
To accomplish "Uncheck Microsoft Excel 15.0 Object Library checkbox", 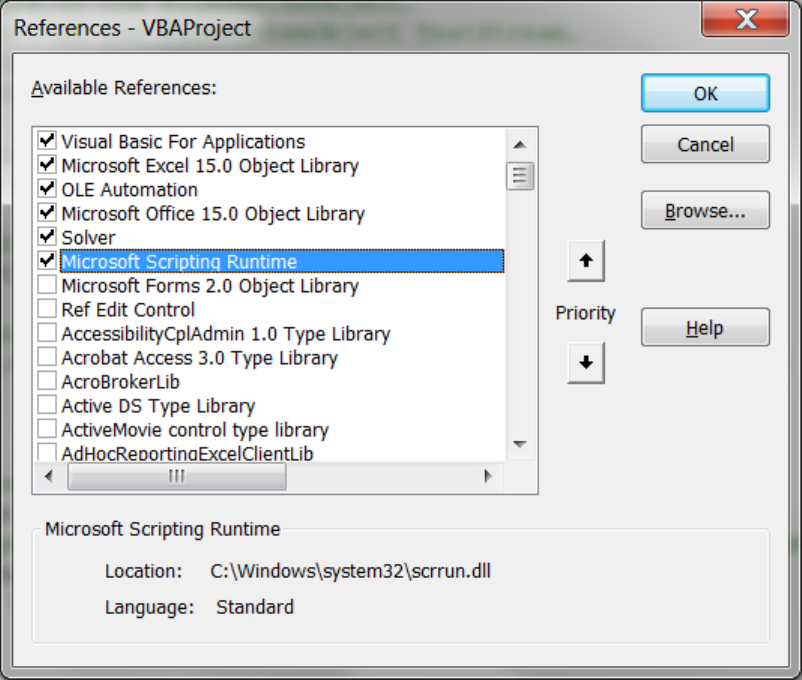I will click(47, 165).
